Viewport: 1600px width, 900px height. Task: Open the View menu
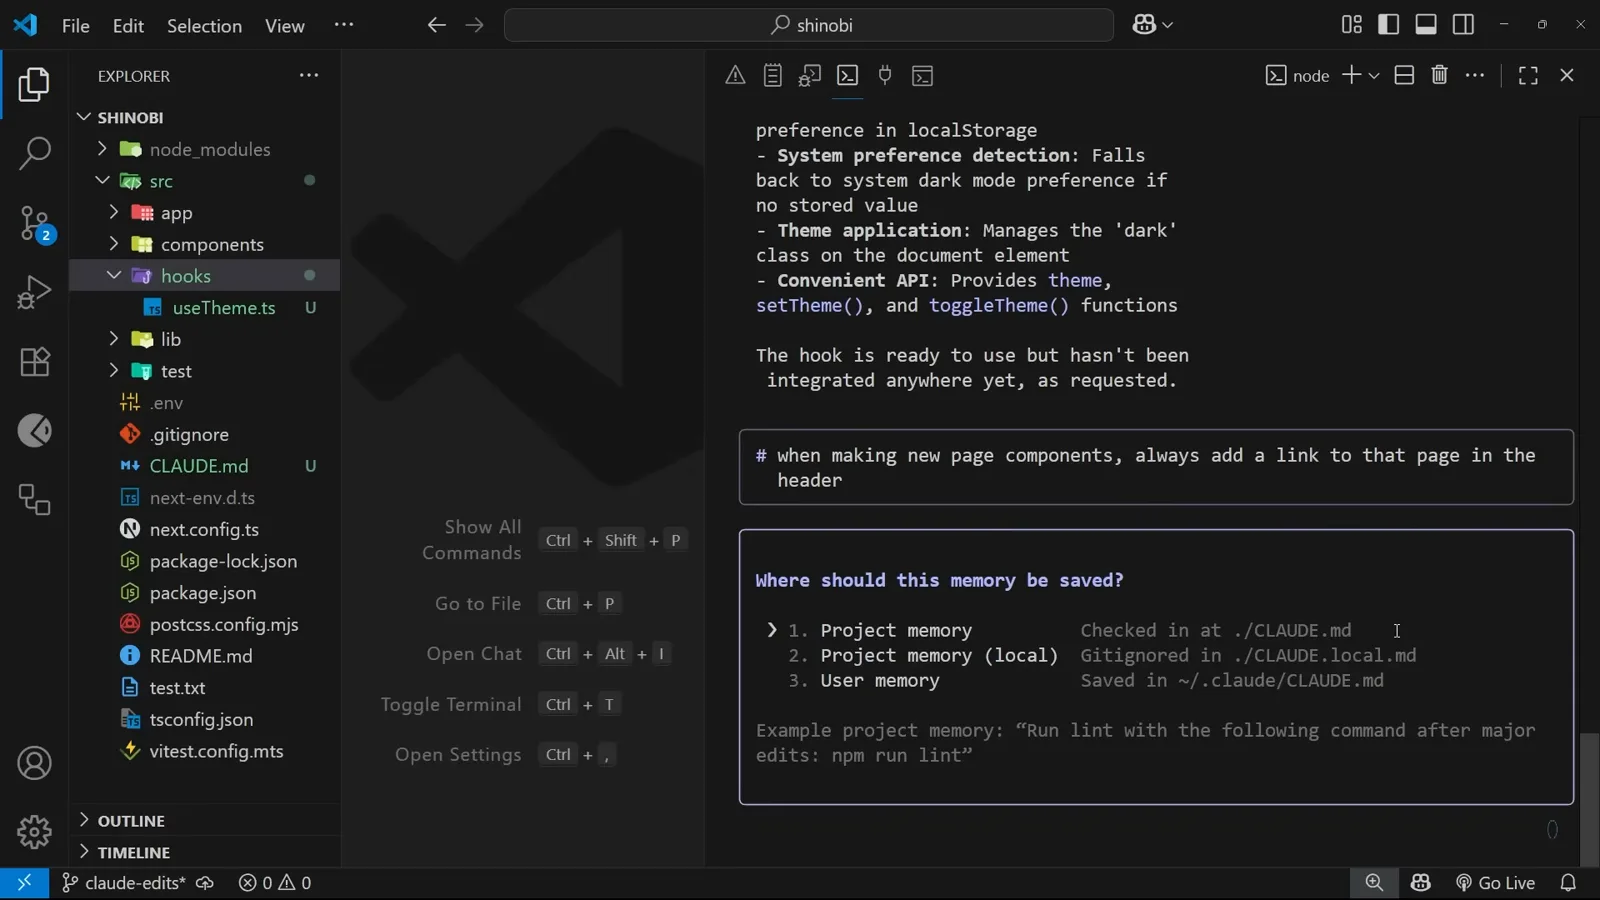point(284,26)
